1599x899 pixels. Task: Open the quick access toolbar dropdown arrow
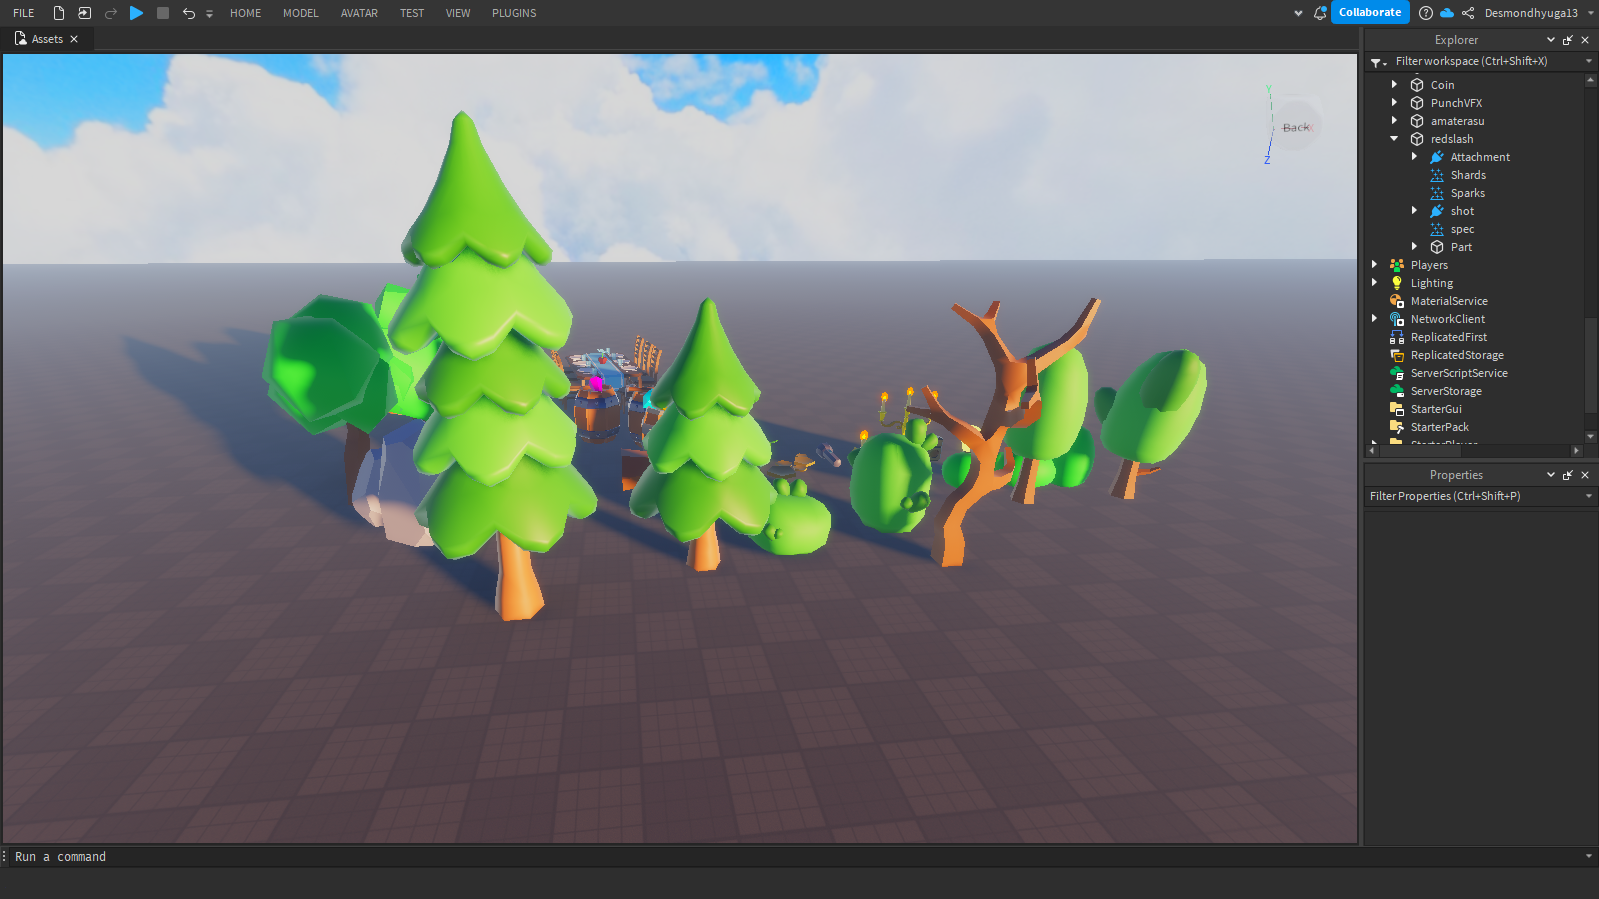point(209,14)
